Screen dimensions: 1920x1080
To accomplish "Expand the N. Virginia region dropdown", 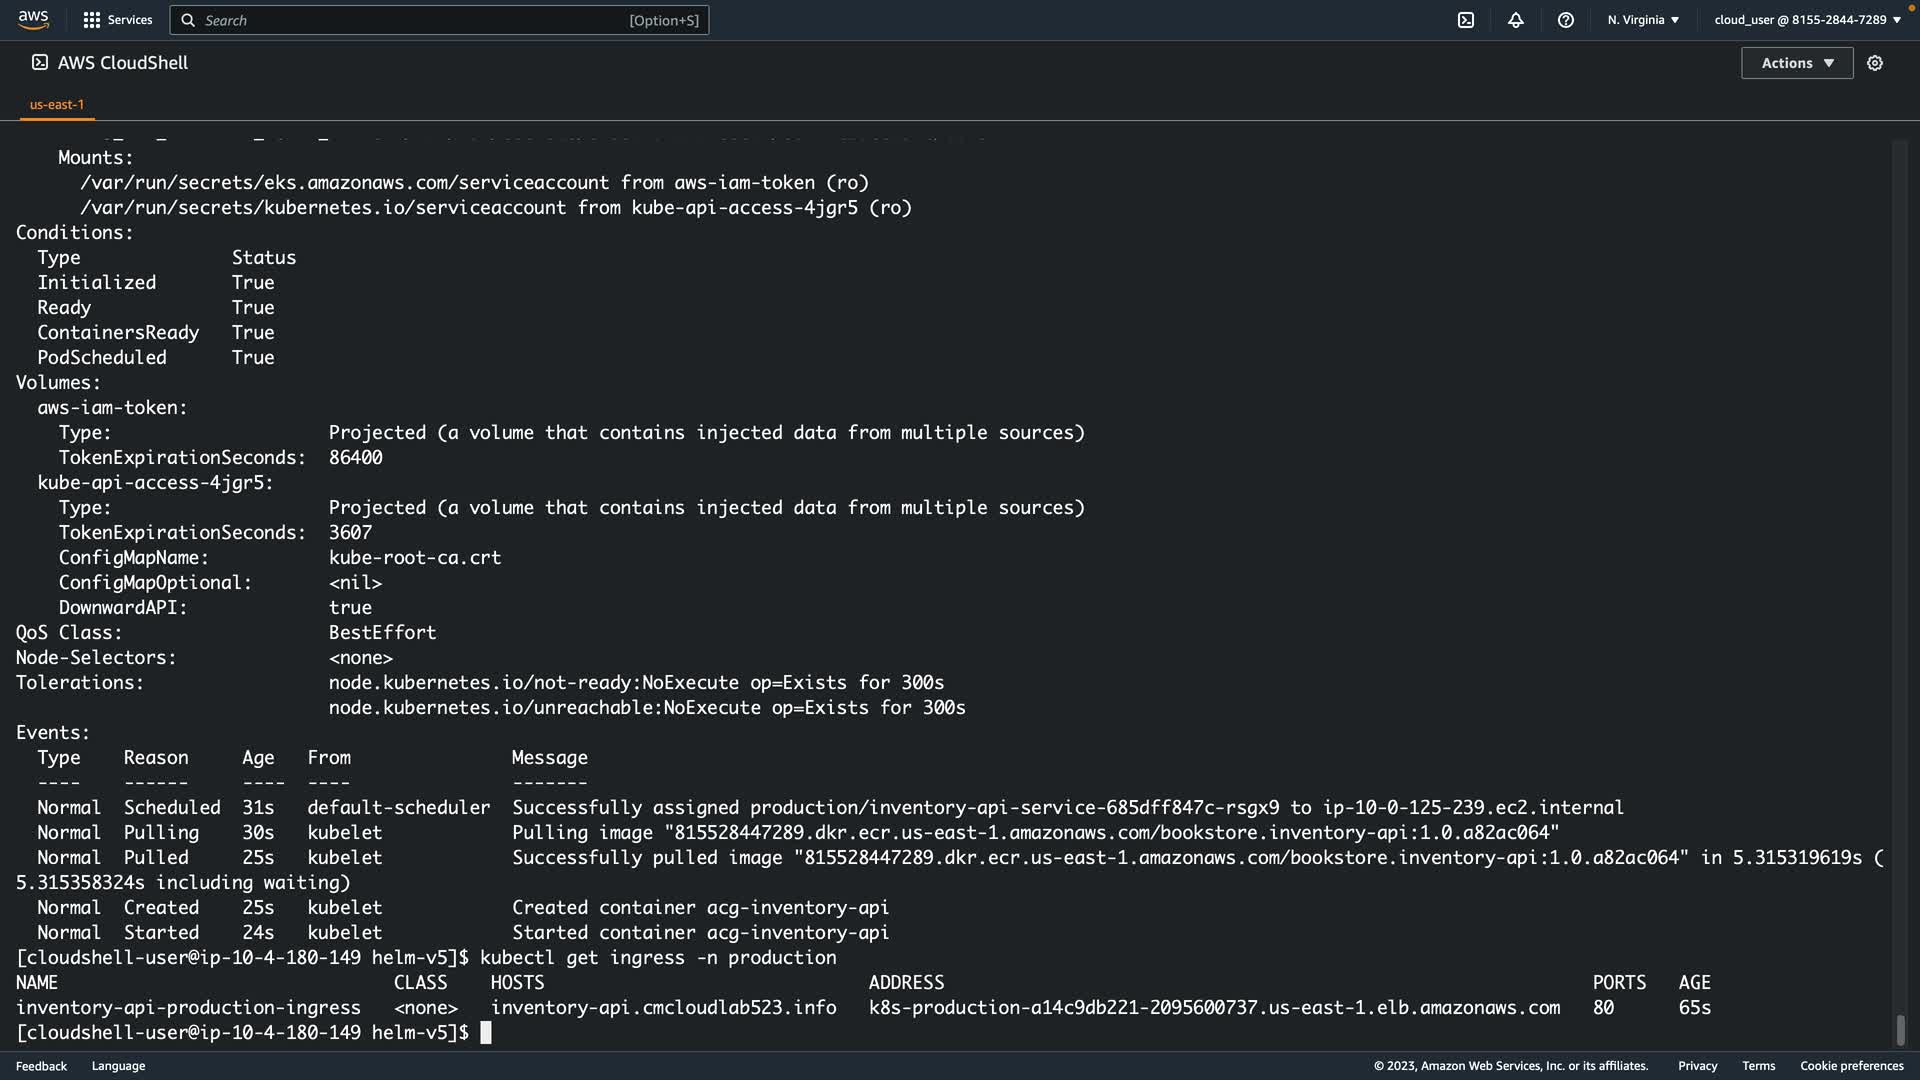I will point(1643,20).
